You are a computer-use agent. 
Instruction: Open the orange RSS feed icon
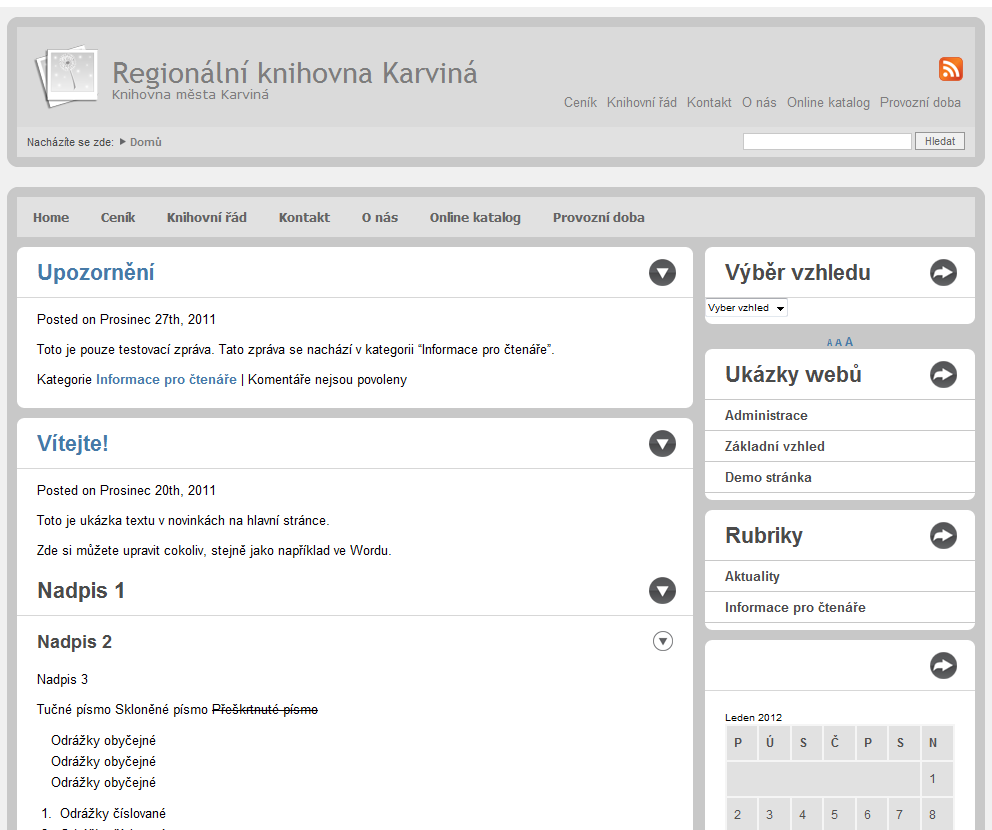pos(950,69)
